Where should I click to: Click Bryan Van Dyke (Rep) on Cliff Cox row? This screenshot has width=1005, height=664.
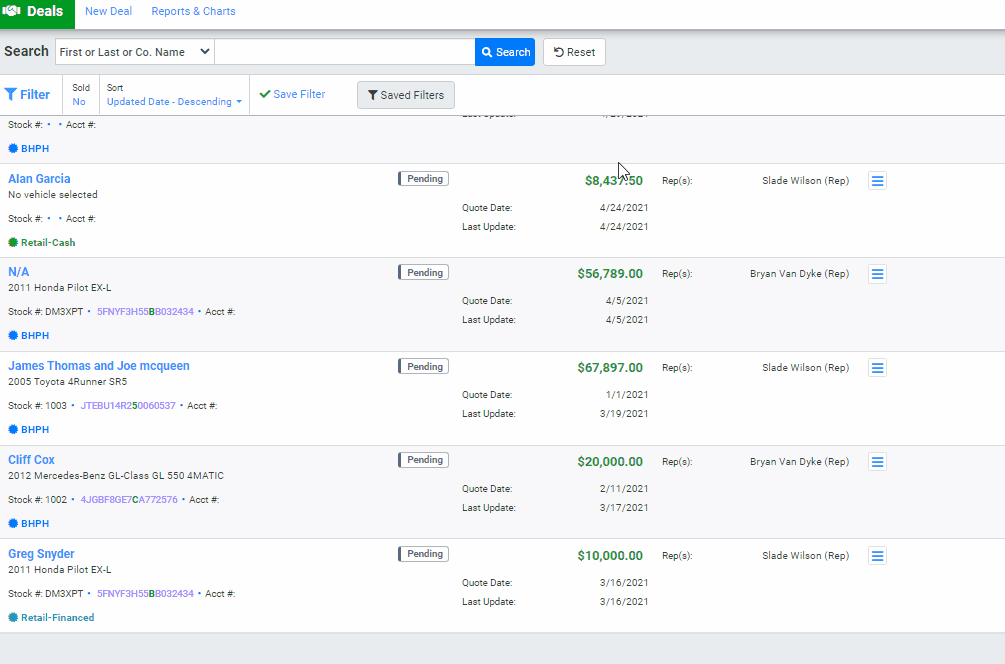coord(799,461)
